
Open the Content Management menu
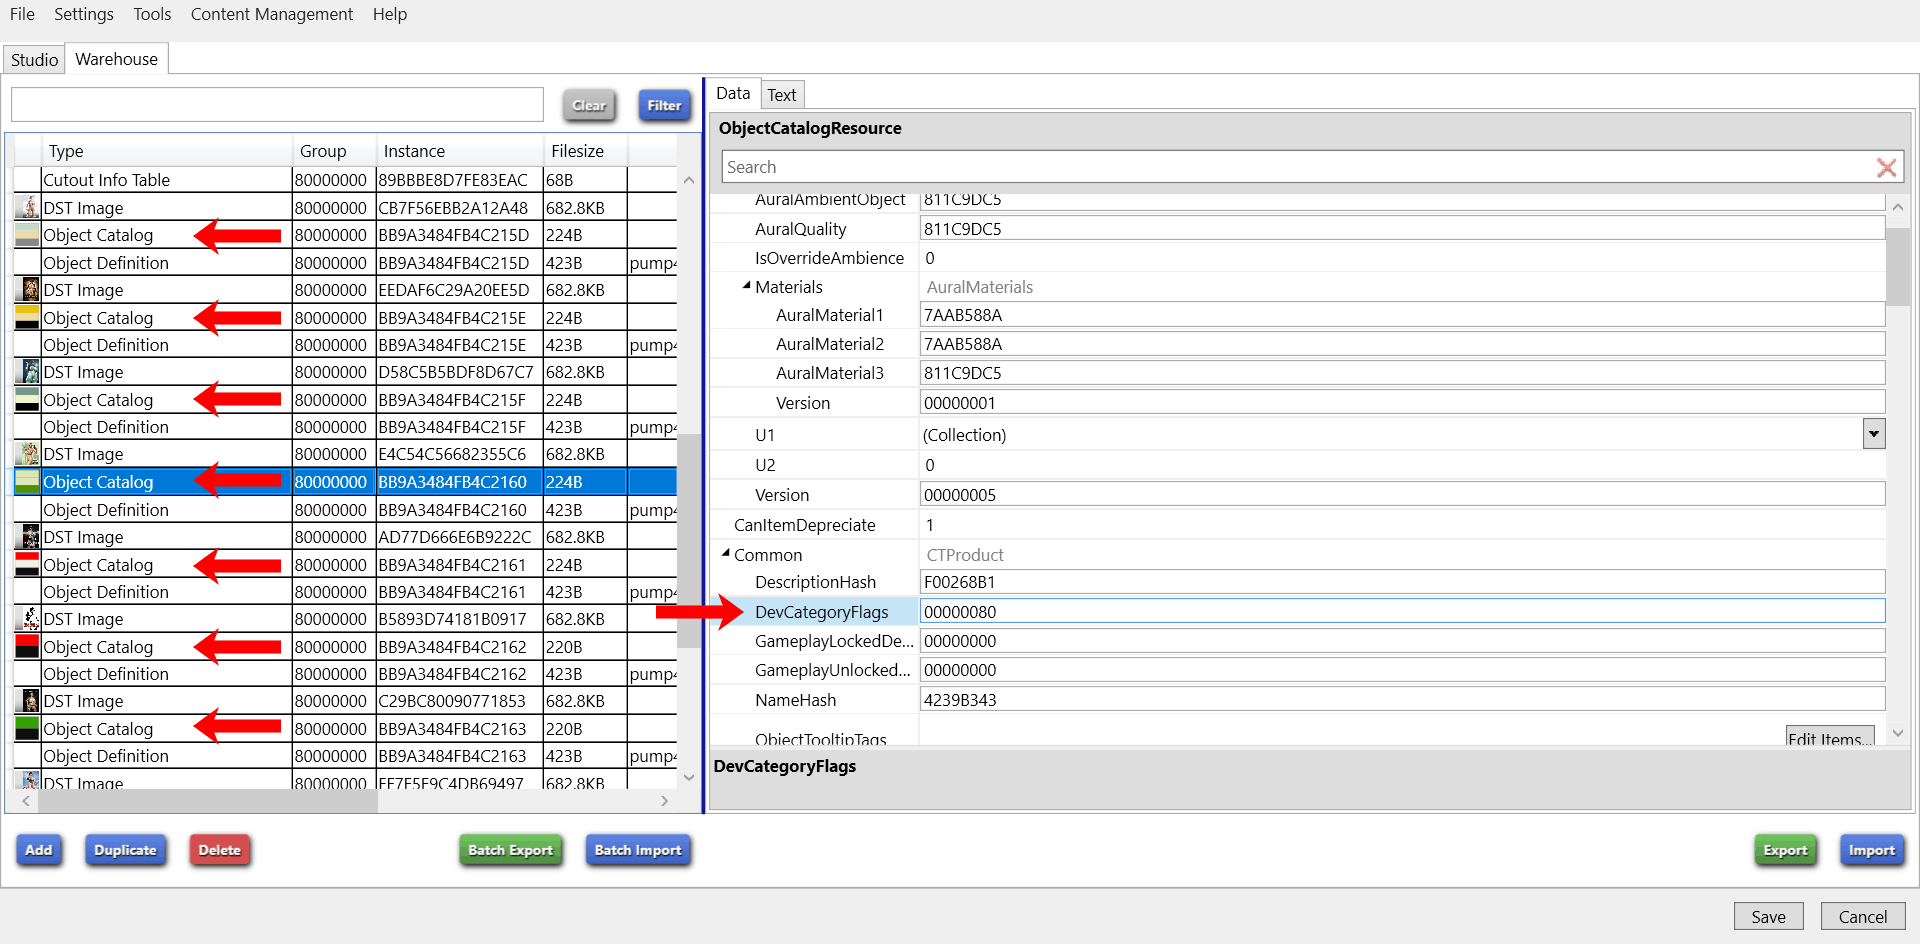(x=272, y=14)
